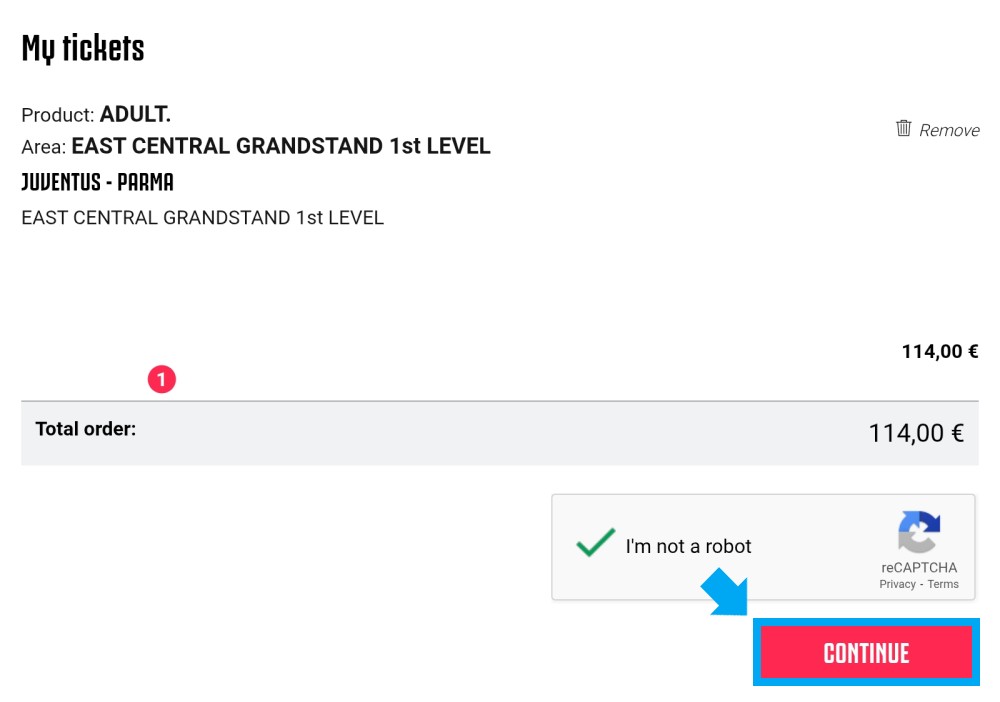Click the My tickets heading
The height and width of the screenshot is (702, 1000).
point(83,48)
